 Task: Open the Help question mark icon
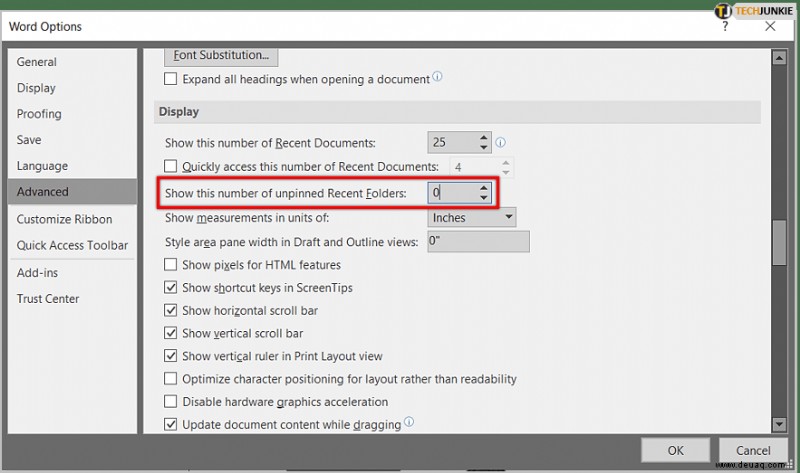click(725, 26)
